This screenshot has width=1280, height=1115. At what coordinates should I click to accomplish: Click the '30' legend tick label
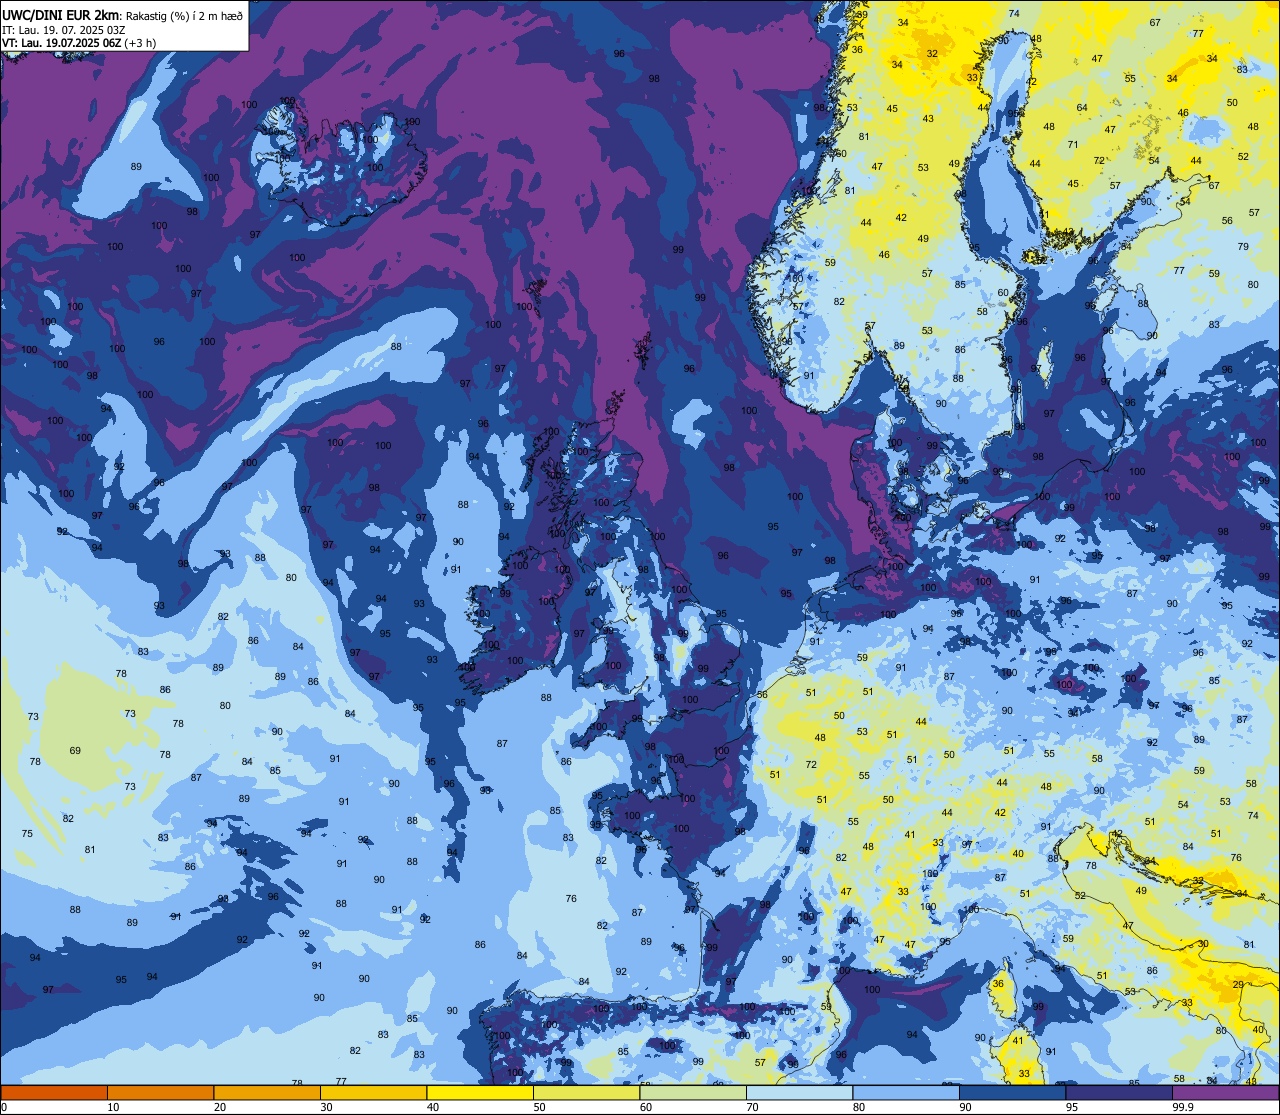(x=327, y=1107)
